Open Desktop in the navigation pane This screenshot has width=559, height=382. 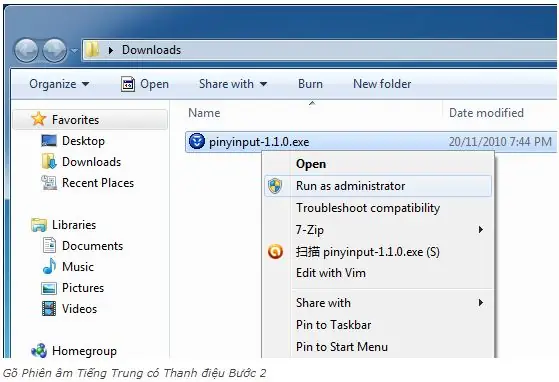[x=83, y=141]
